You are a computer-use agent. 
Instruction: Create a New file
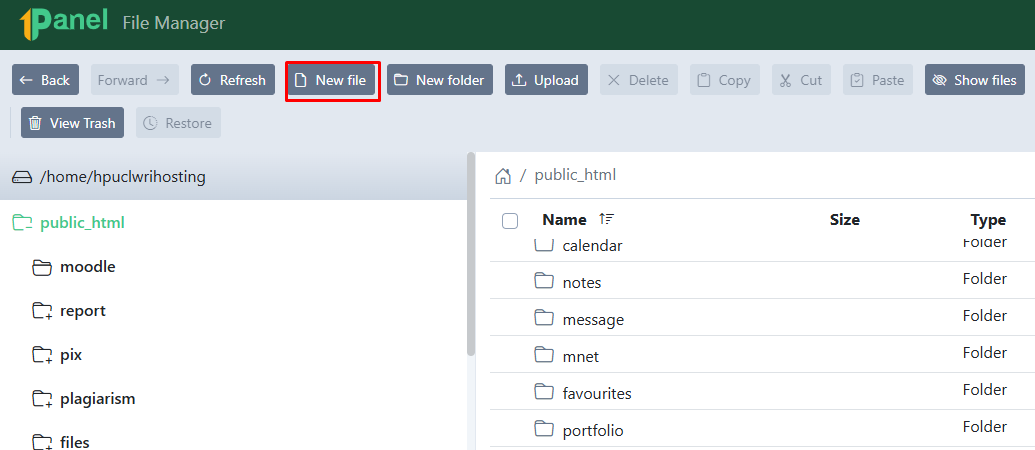coord(331,80)
